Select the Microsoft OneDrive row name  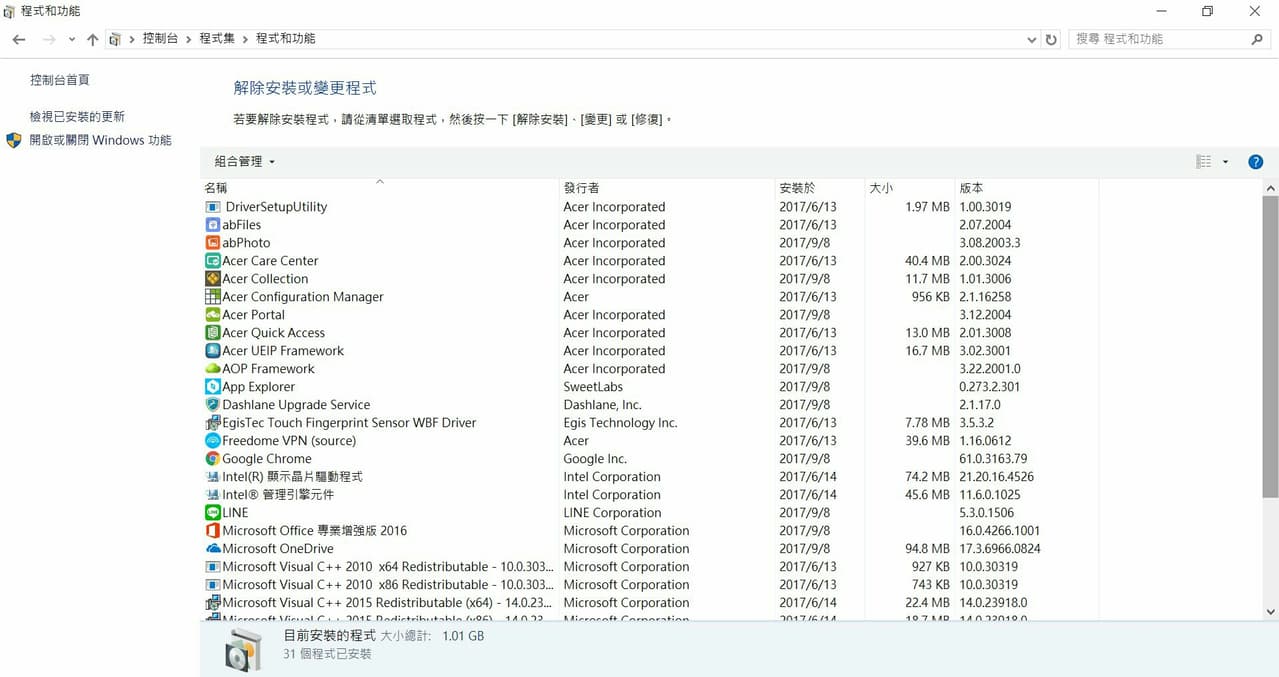click(x=278, y=549)
